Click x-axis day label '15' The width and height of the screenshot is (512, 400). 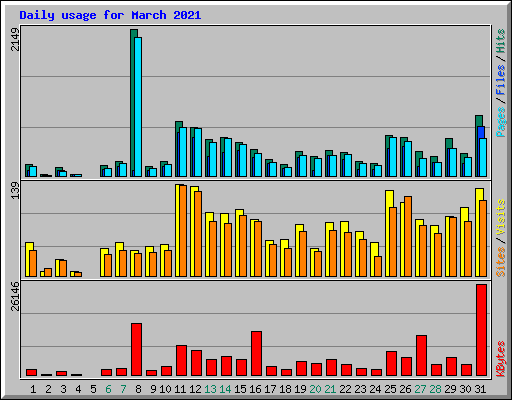tap(240, 389)
